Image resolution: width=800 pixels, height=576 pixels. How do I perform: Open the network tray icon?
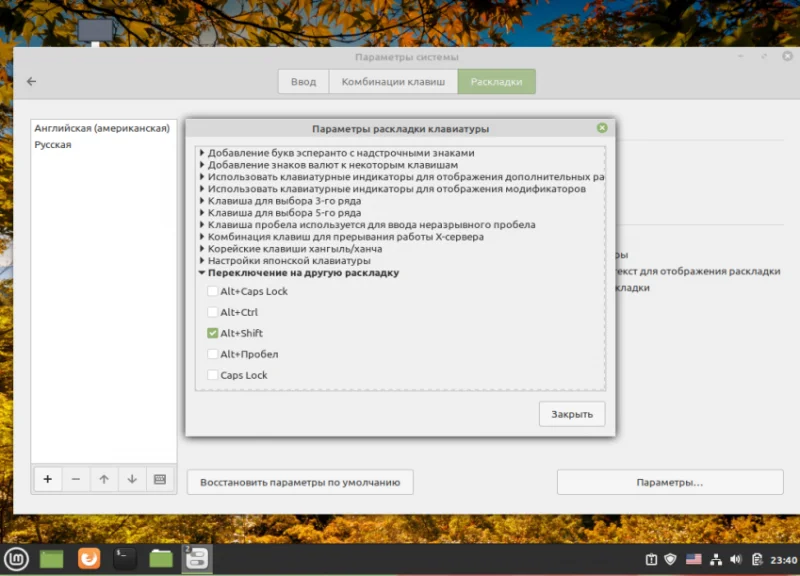[x=716, y=560]
